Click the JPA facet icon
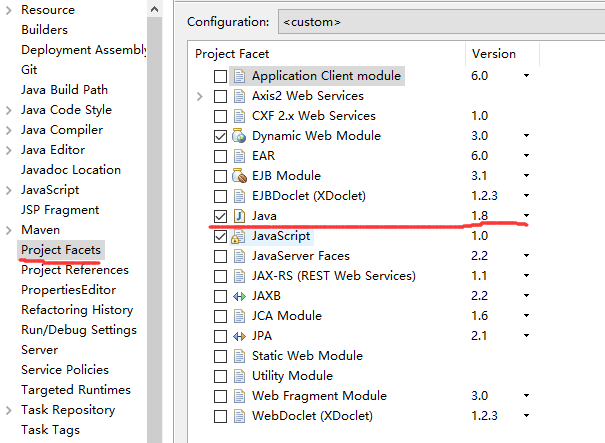 click(x=239, y=336)
